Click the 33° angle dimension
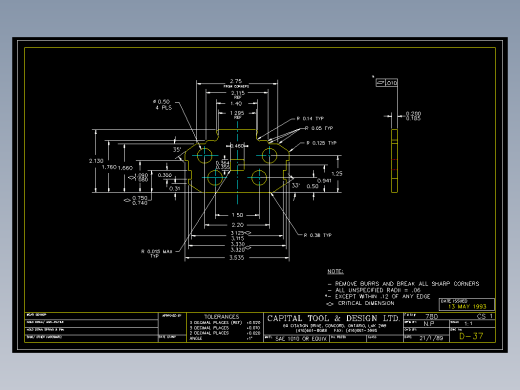Screen dimensions: 520x390 tap(296, 186)
